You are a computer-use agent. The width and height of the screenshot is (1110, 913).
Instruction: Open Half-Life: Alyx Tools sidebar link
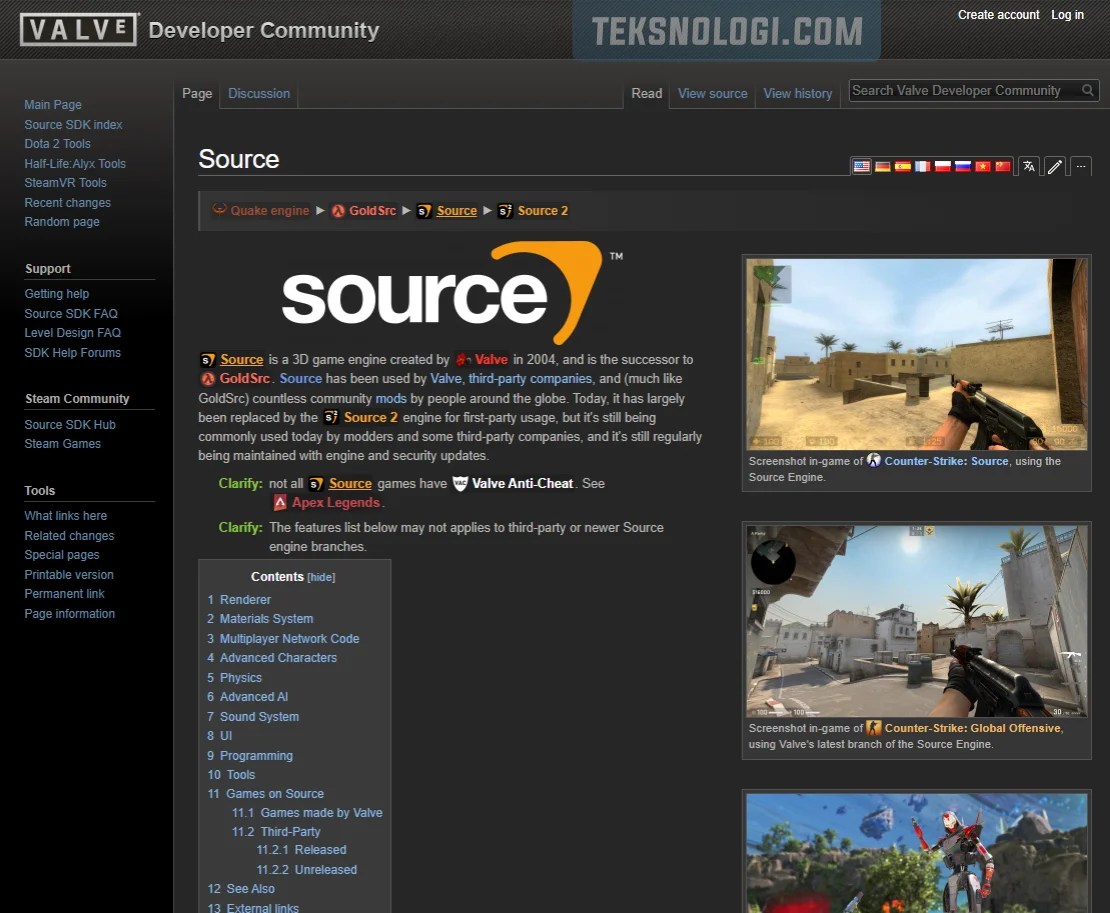point(75,163)
